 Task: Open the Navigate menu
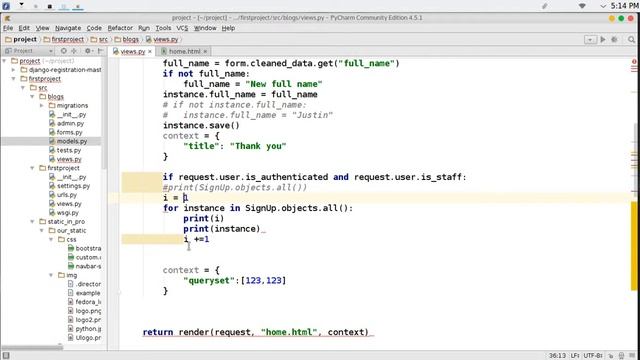tap(68, 28)
